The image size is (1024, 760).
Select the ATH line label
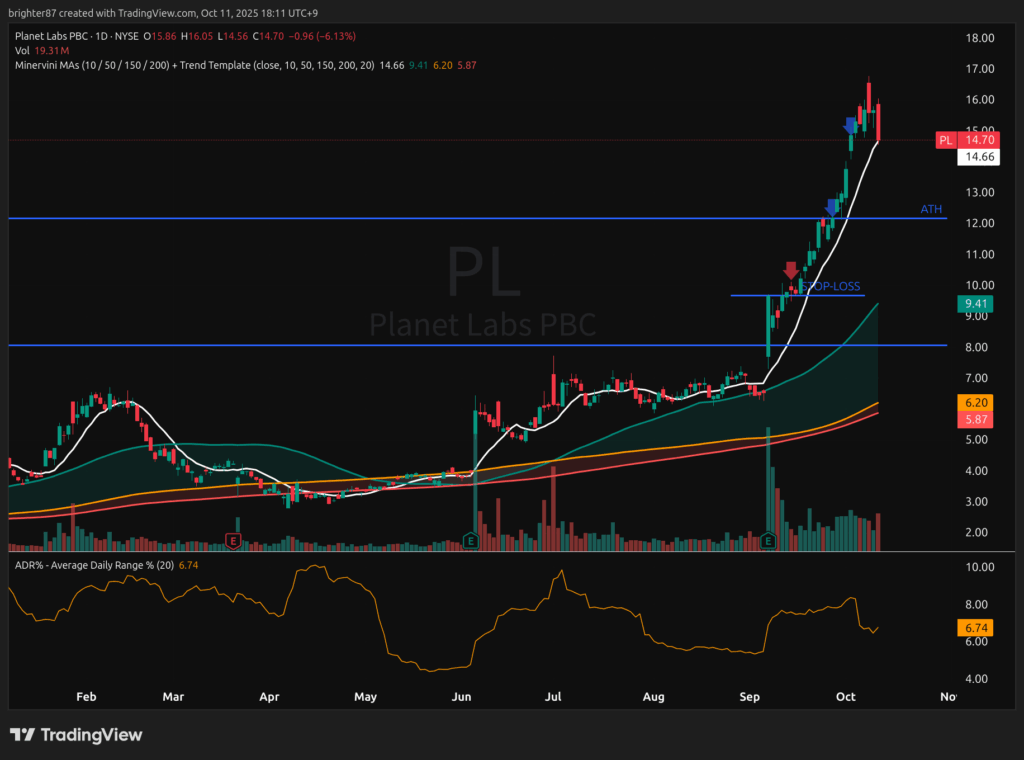click(931, 209)
